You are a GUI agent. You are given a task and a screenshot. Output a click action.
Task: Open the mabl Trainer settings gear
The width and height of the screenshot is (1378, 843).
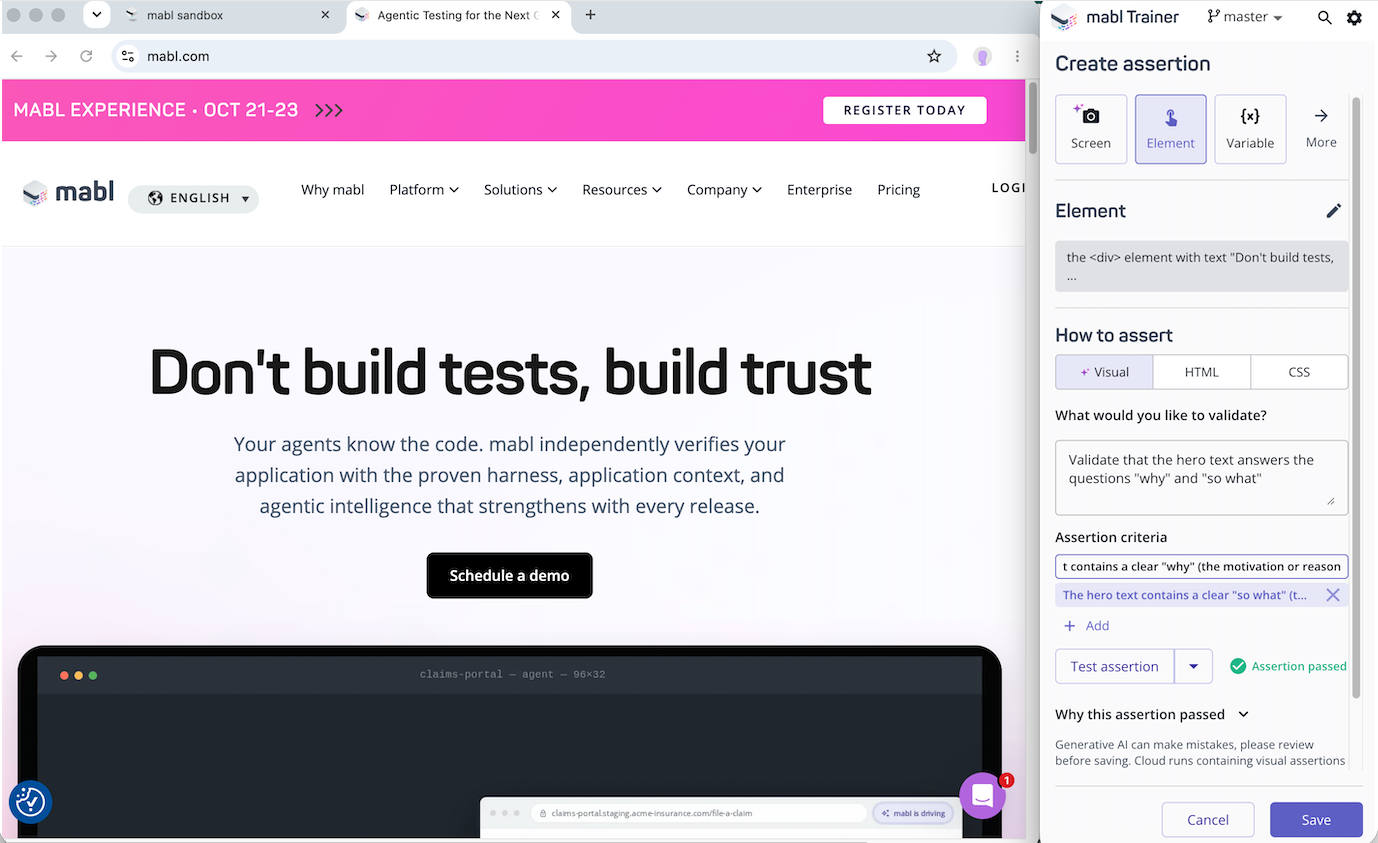point(1354,17)
